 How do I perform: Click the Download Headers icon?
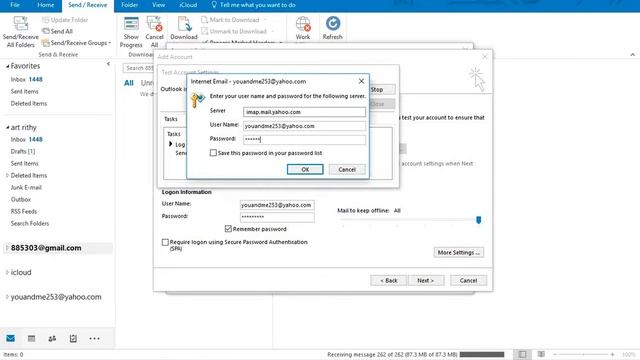pyautogui.click(x=184, y=24)
